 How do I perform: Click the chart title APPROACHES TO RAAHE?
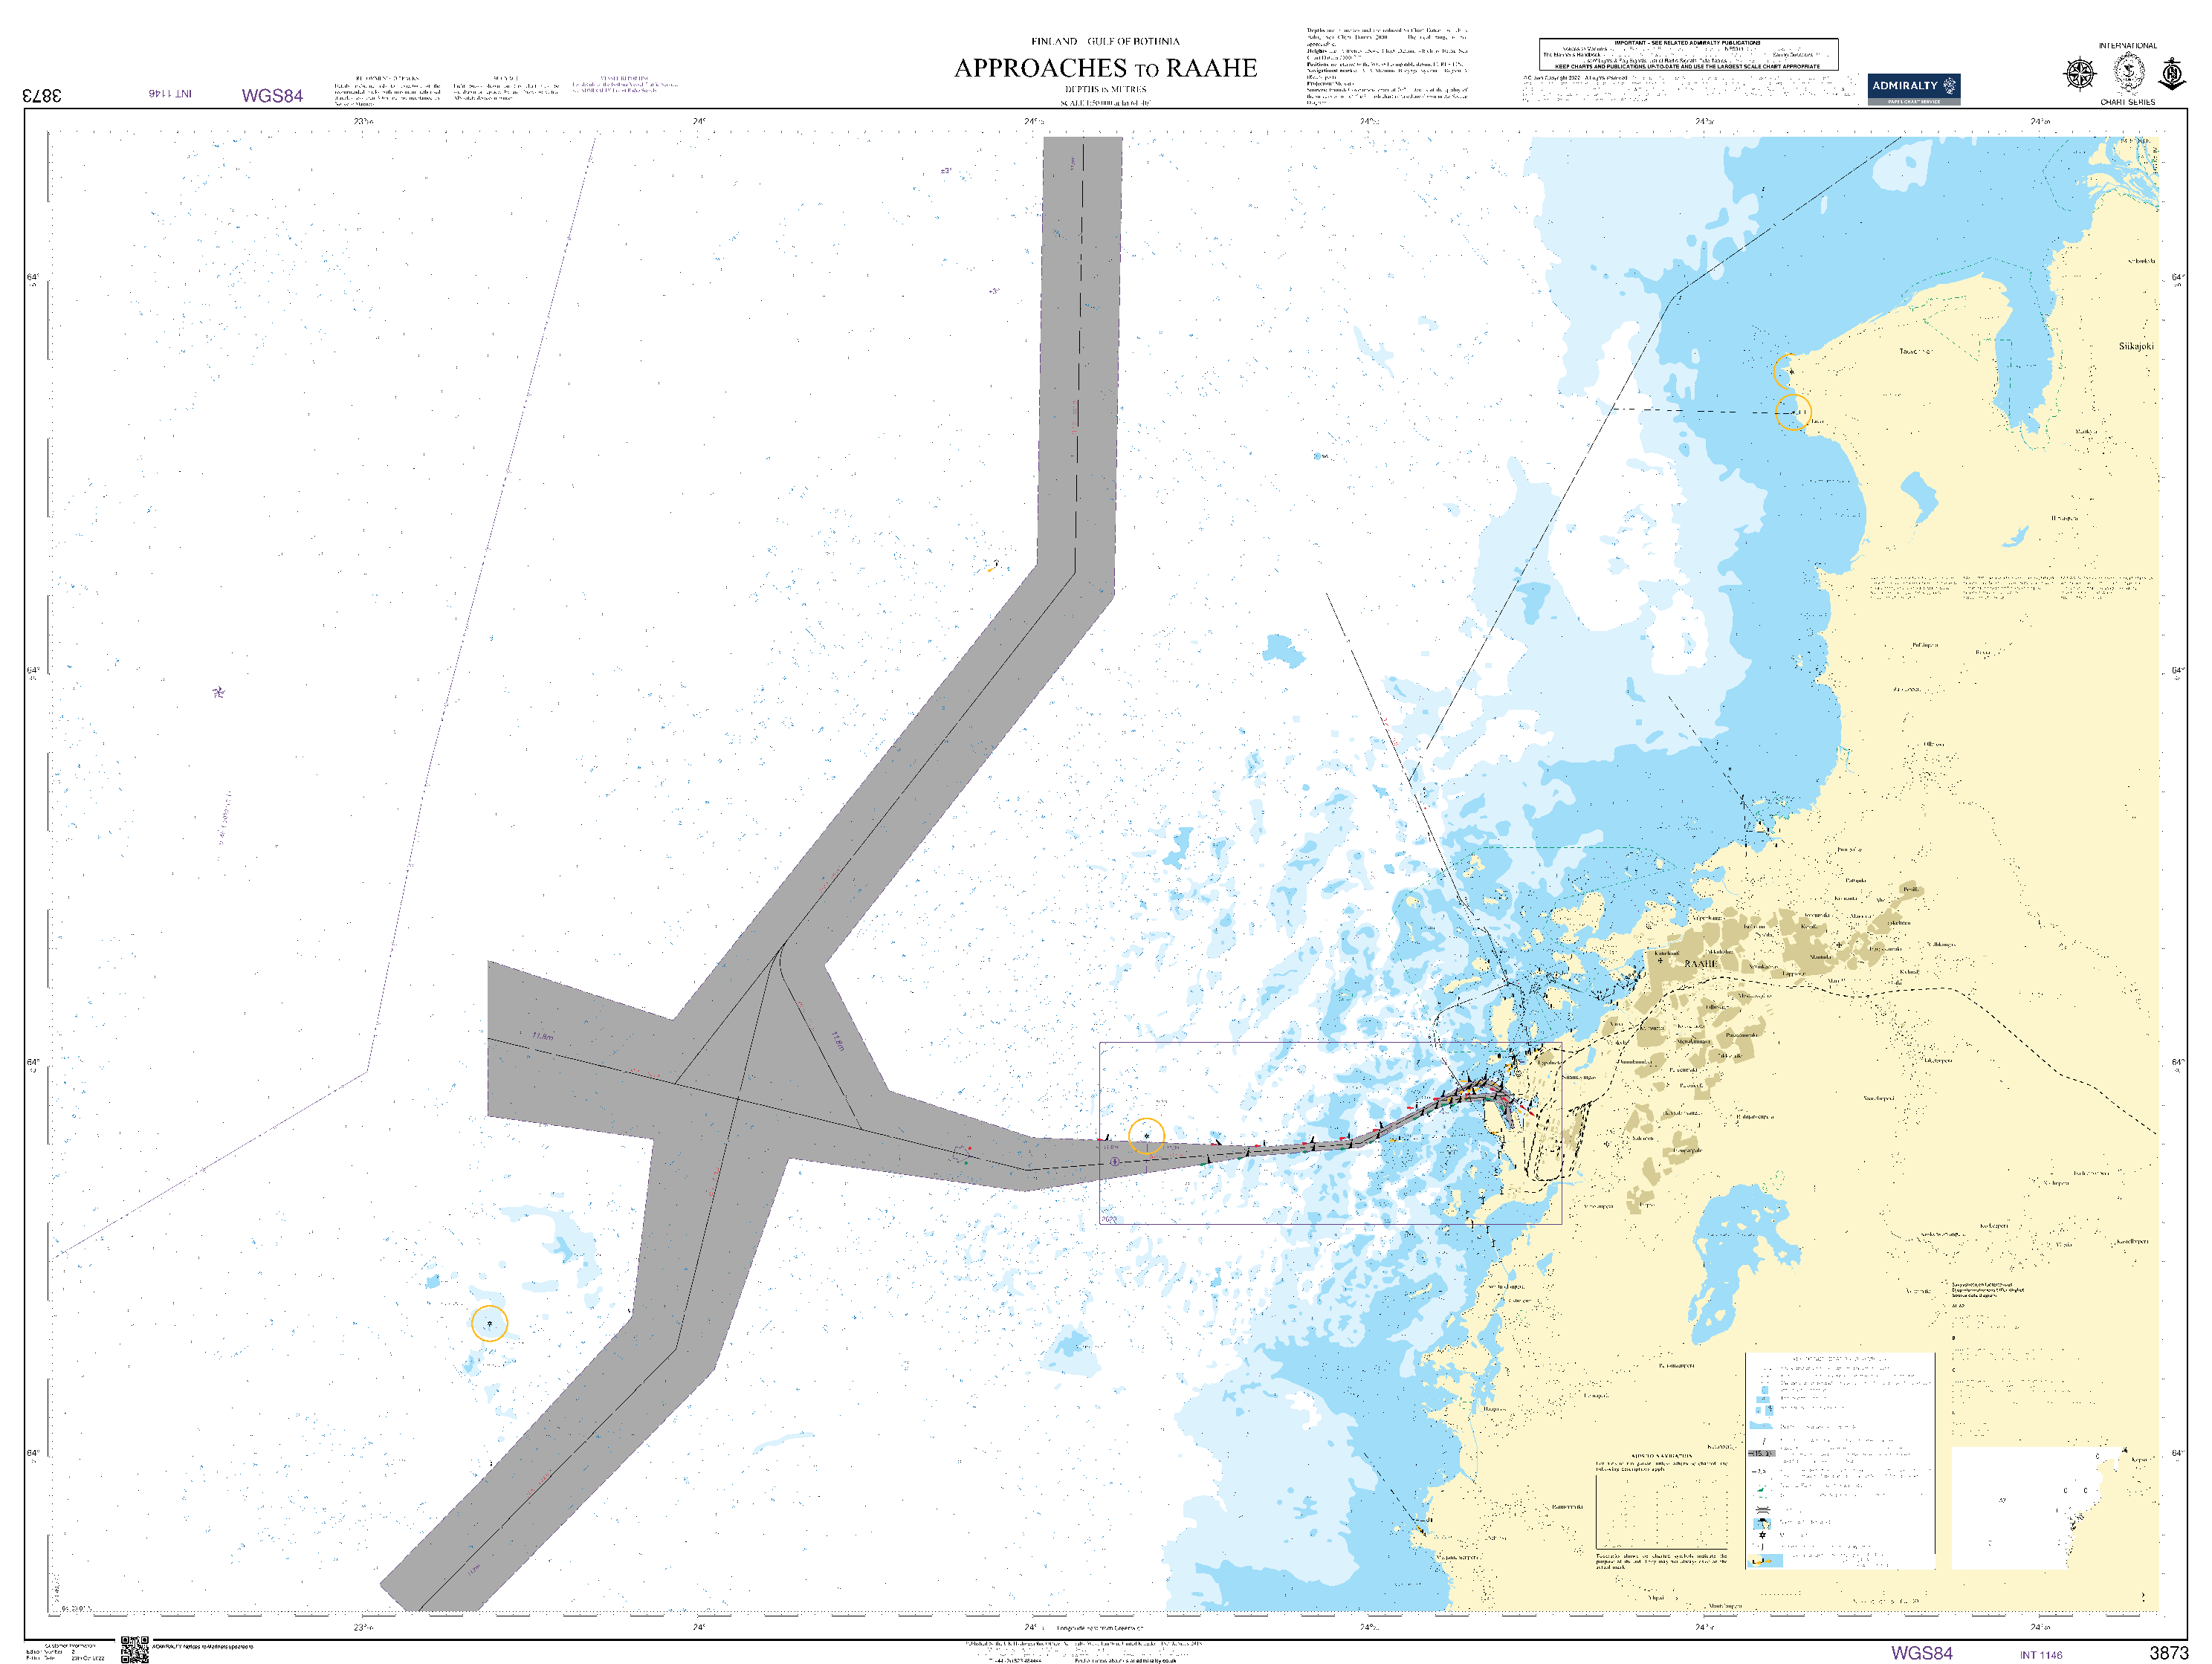click(x=1105, y=68)
